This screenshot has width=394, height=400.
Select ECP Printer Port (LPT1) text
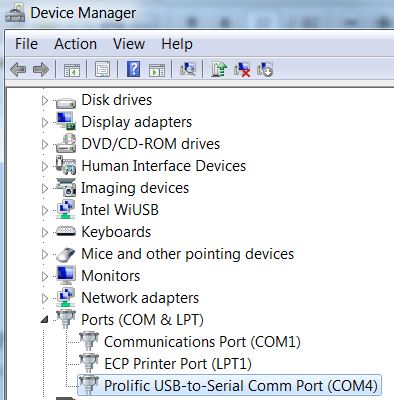coord(178,364)
